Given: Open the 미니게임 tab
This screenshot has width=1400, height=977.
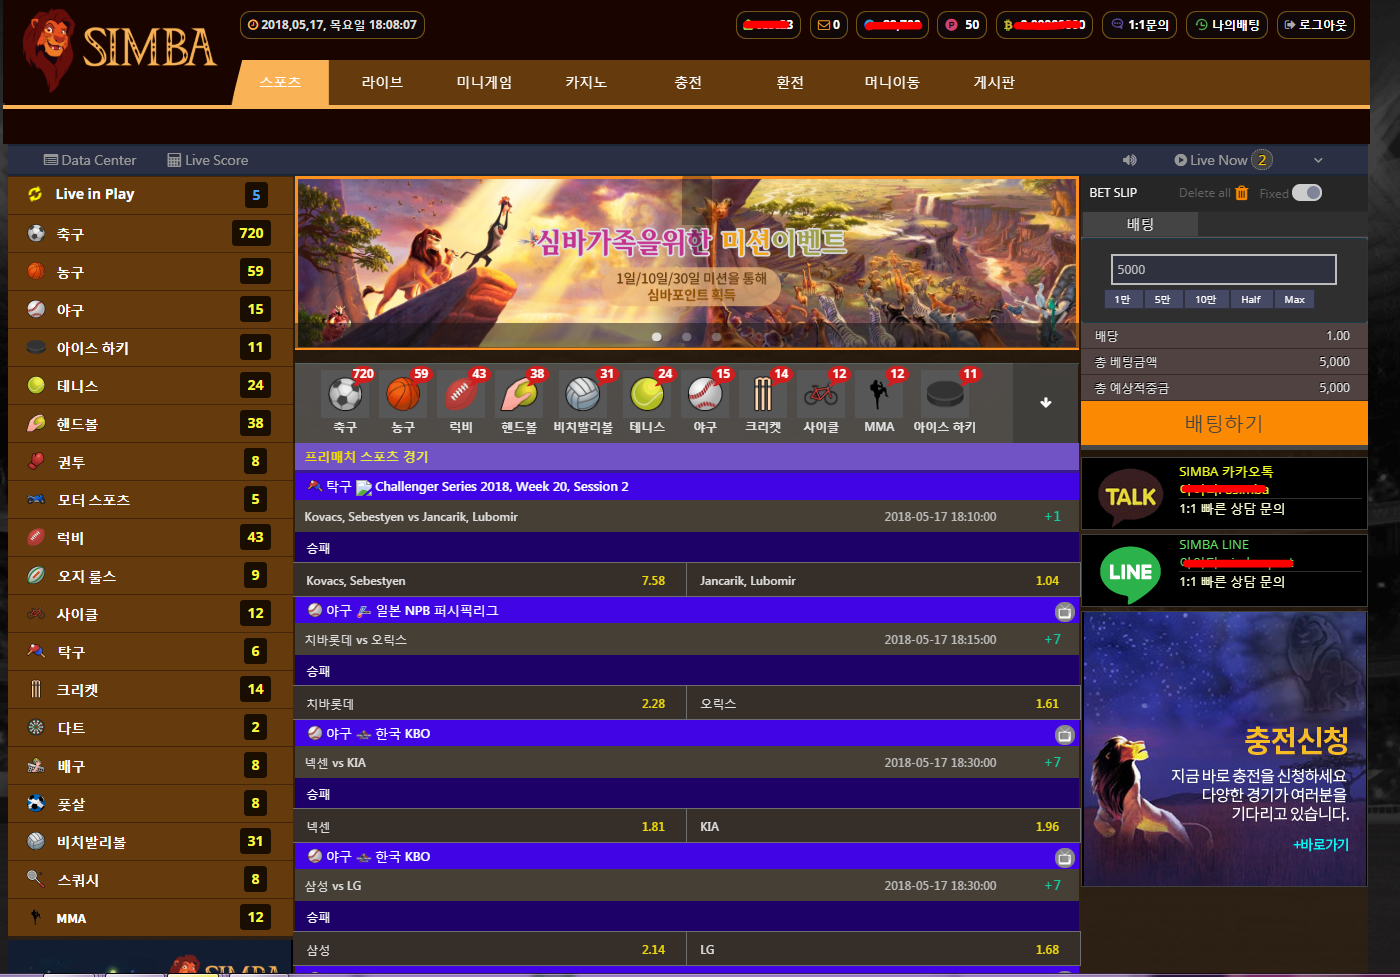Looking at the screenshot, I should coord(484,82).
